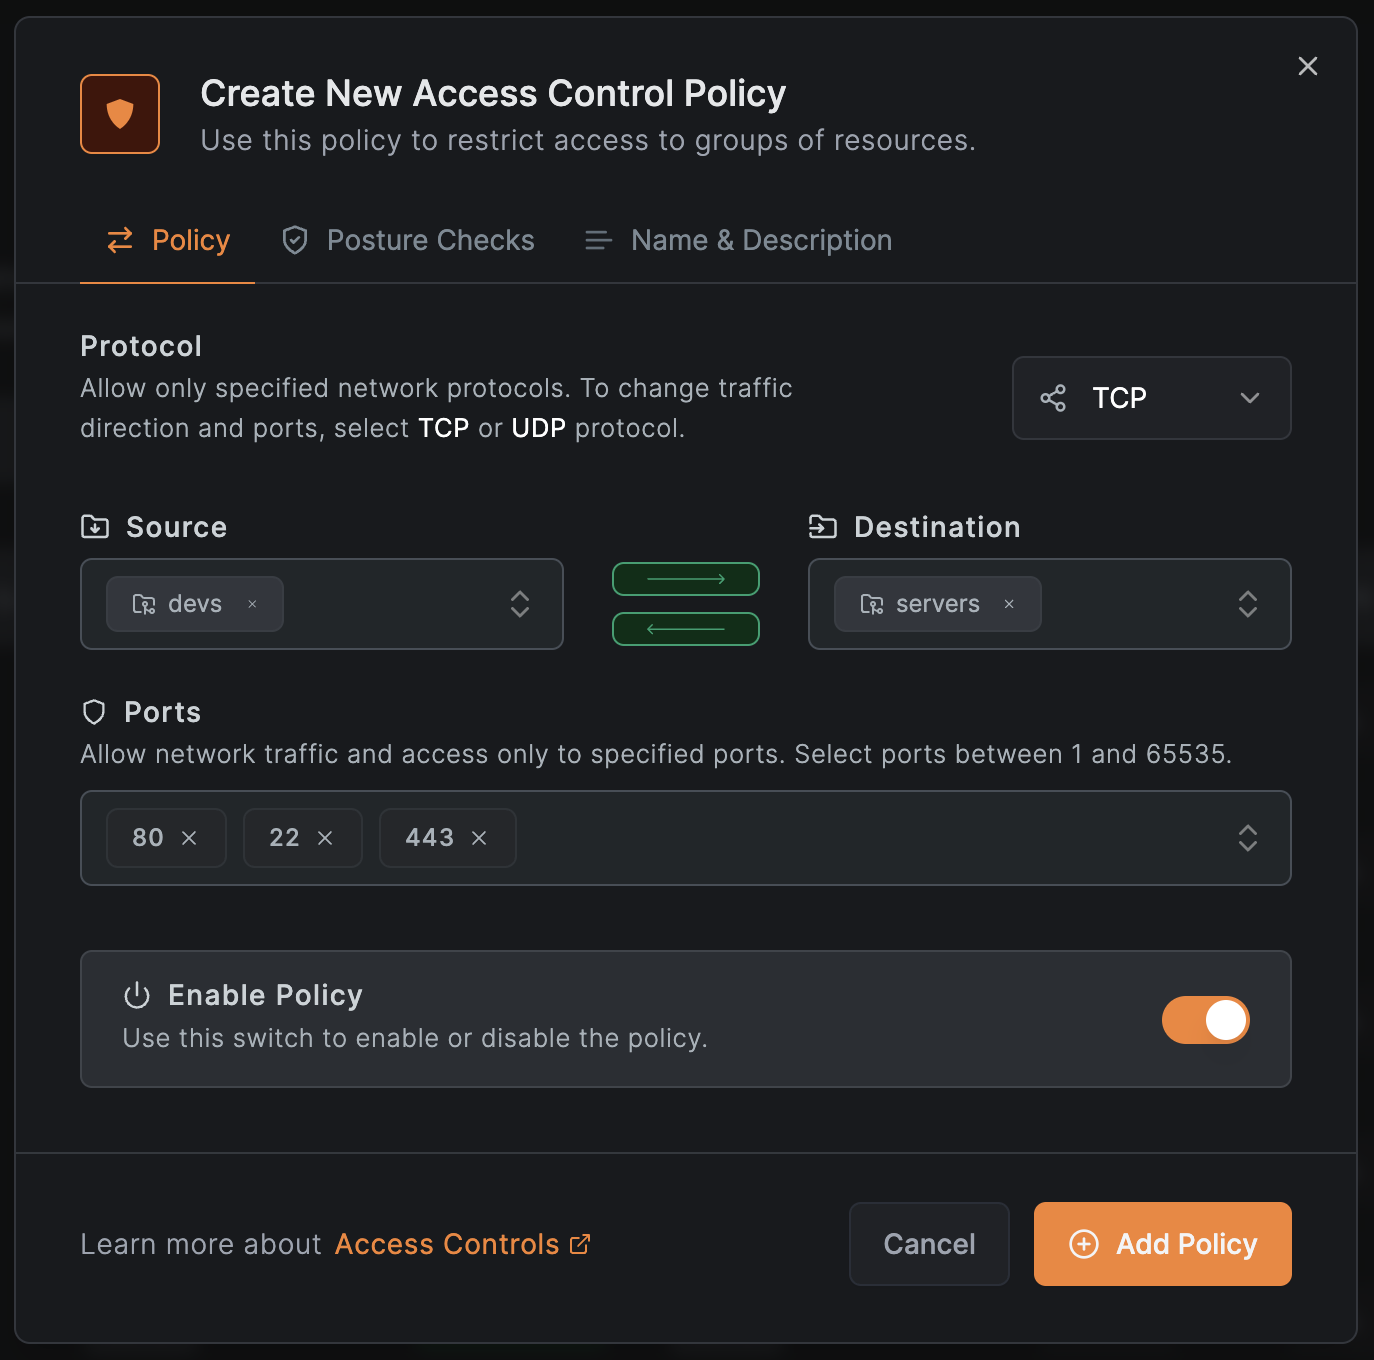Toggle source-to-destination traffic direction arrow
1374x1360 pixels.
click(x=686, y=579)
